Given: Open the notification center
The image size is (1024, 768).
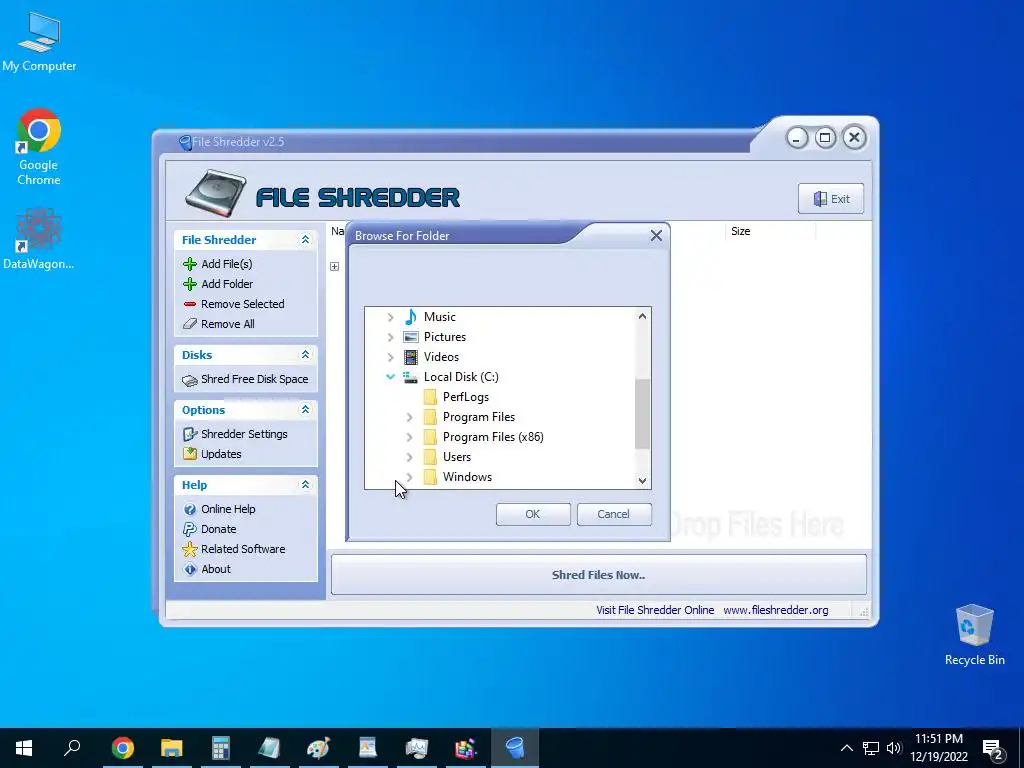Looking at the screenshot, I should 993,748.
